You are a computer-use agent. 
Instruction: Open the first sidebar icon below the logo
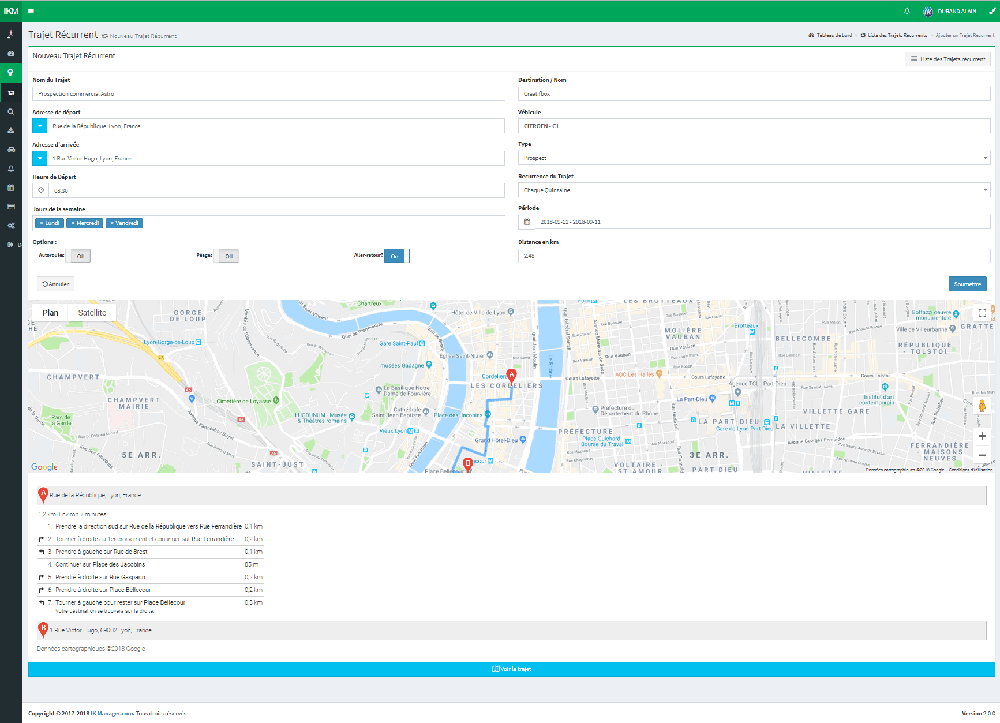coord(10,34)
